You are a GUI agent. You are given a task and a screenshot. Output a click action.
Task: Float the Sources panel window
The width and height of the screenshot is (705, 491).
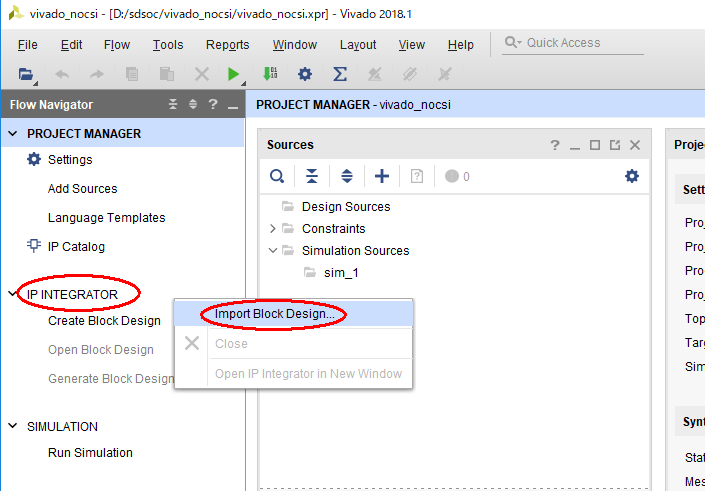tap(615, 145)
